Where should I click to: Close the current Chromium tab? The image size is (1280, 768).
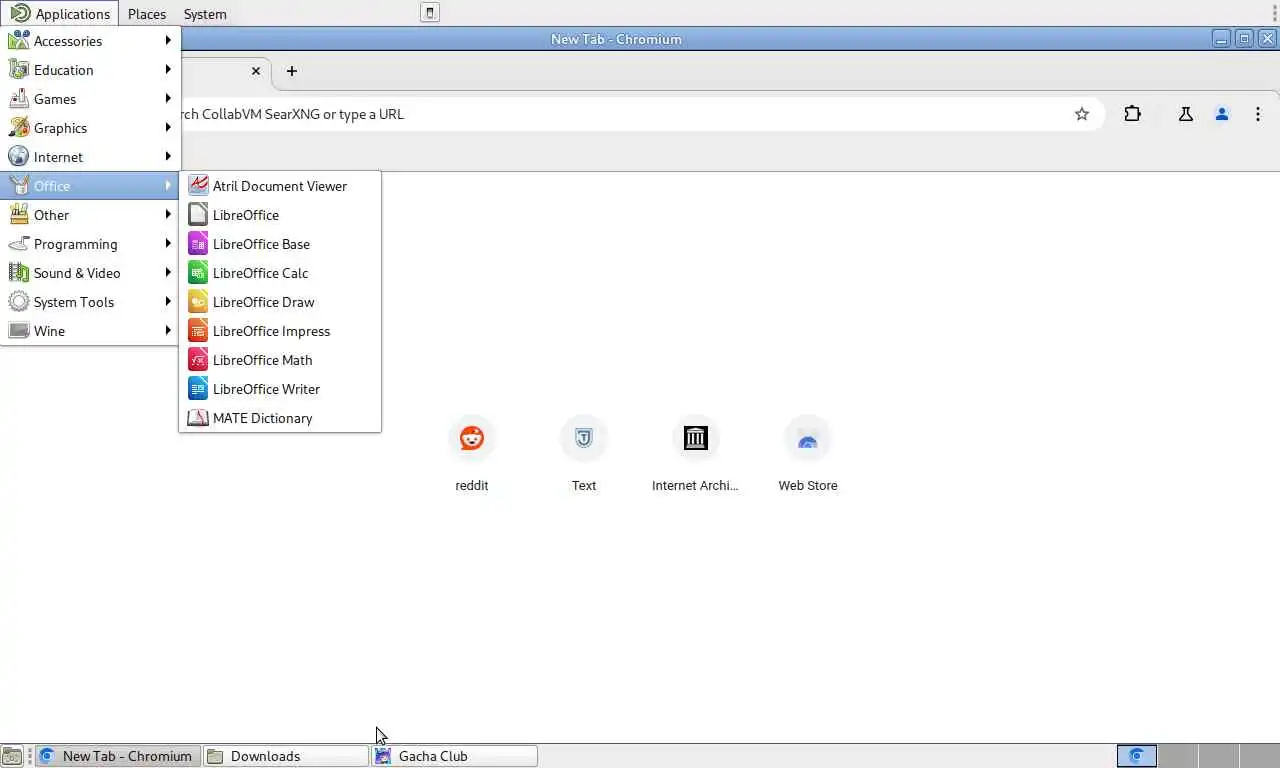point(256,71)
